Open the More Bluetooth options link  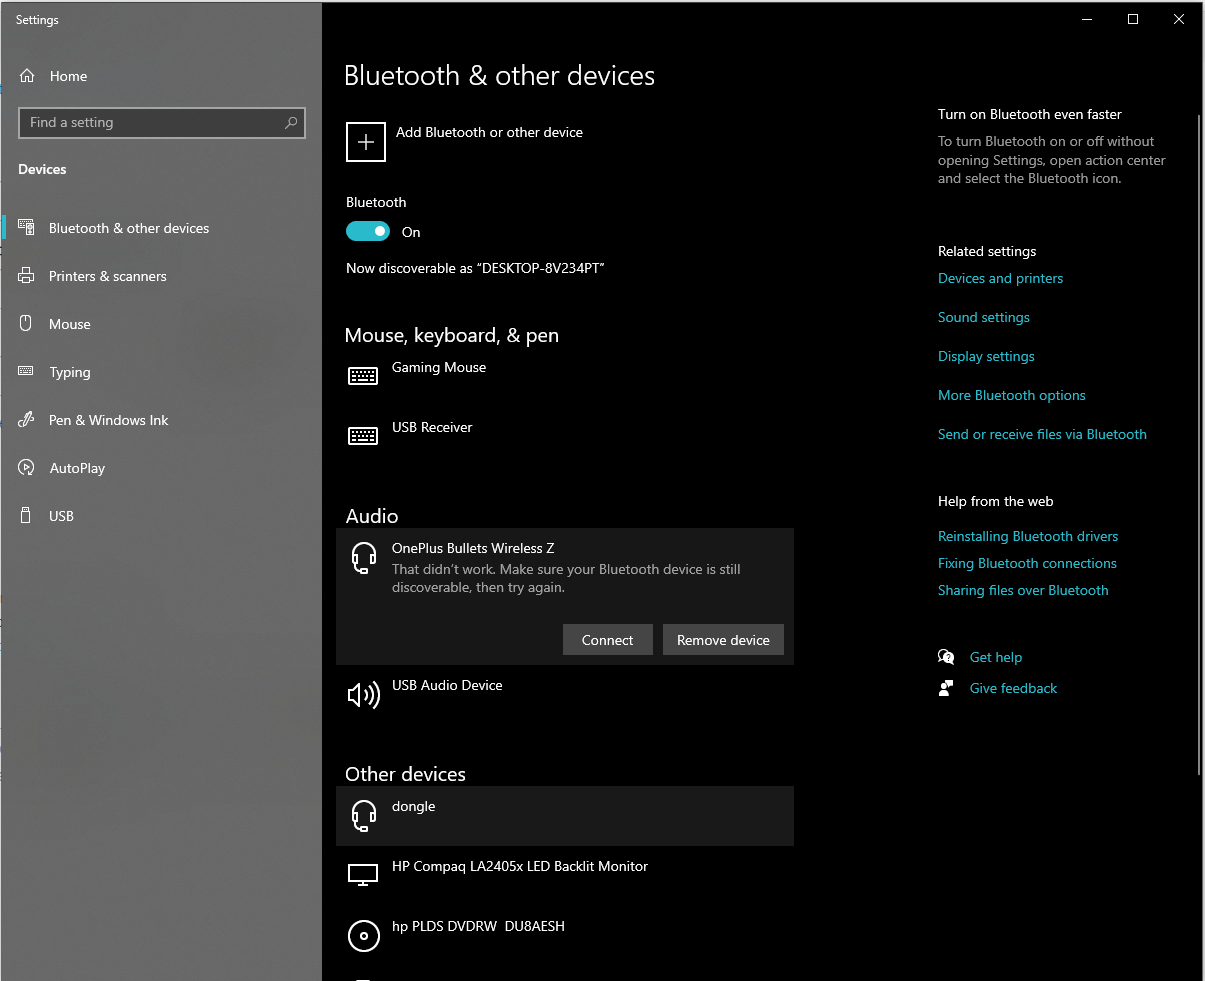click(1011, 395)
